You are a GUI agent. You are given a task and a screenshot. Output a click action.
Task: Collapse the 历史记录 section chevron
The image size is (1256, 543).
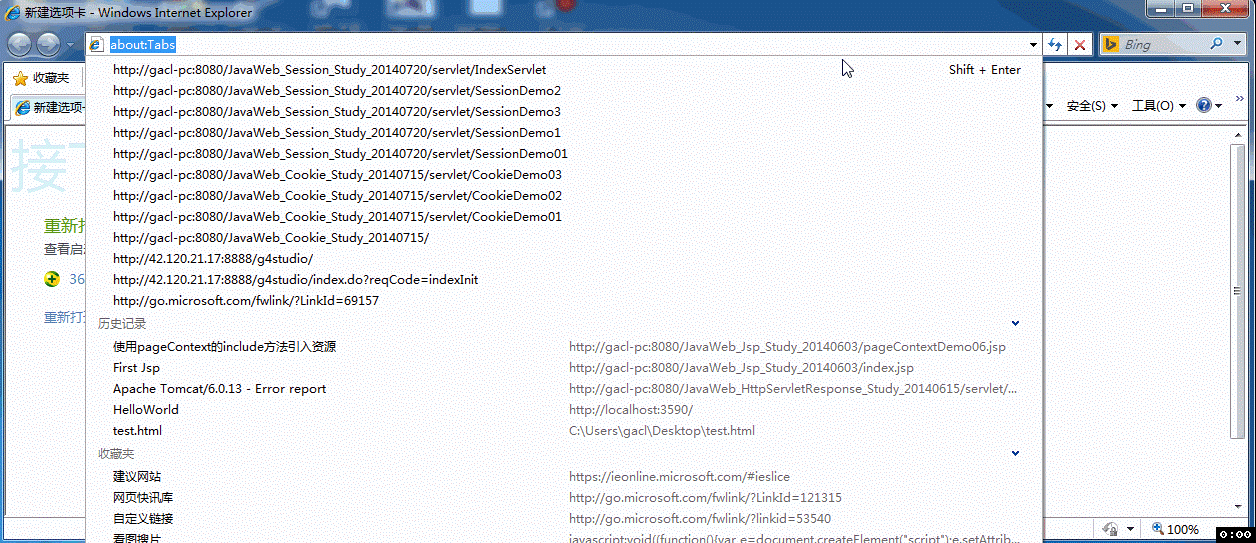pyautogui.click(x=1016, y=323)
